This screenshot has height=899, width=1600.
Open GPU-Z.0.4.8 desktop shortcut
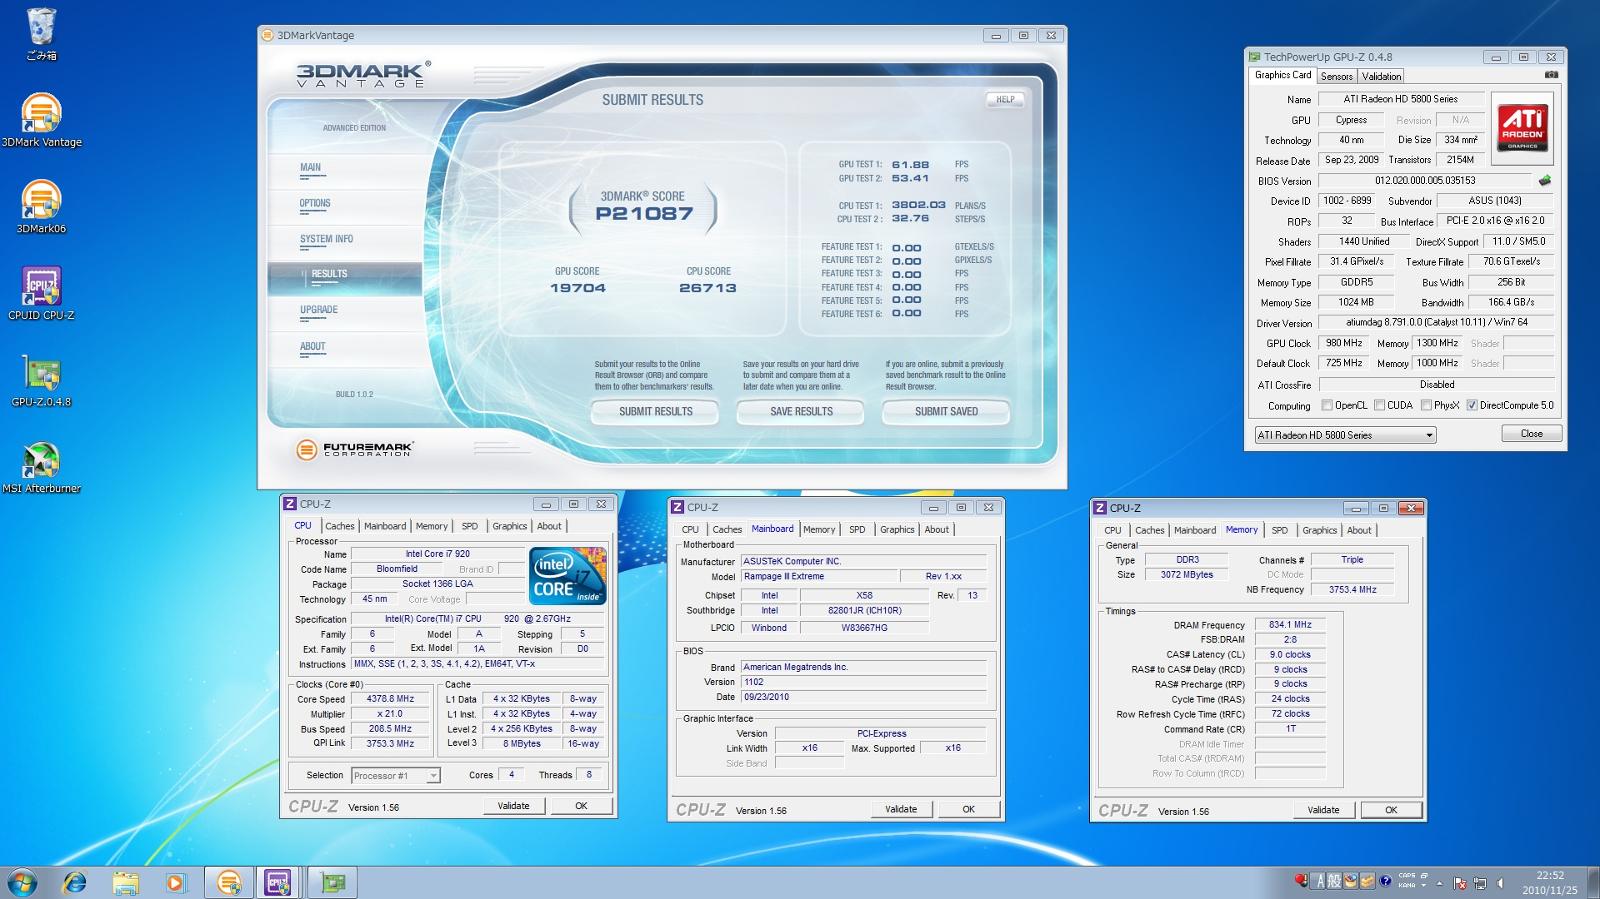click(x=41, y=380)
